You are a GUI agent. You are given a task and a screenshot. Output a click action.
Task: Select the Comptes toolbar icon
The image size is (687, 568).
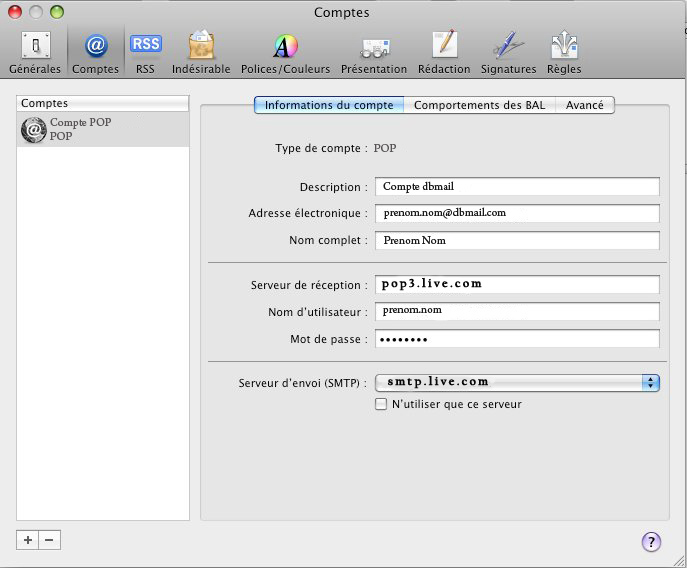coord(95,52)
